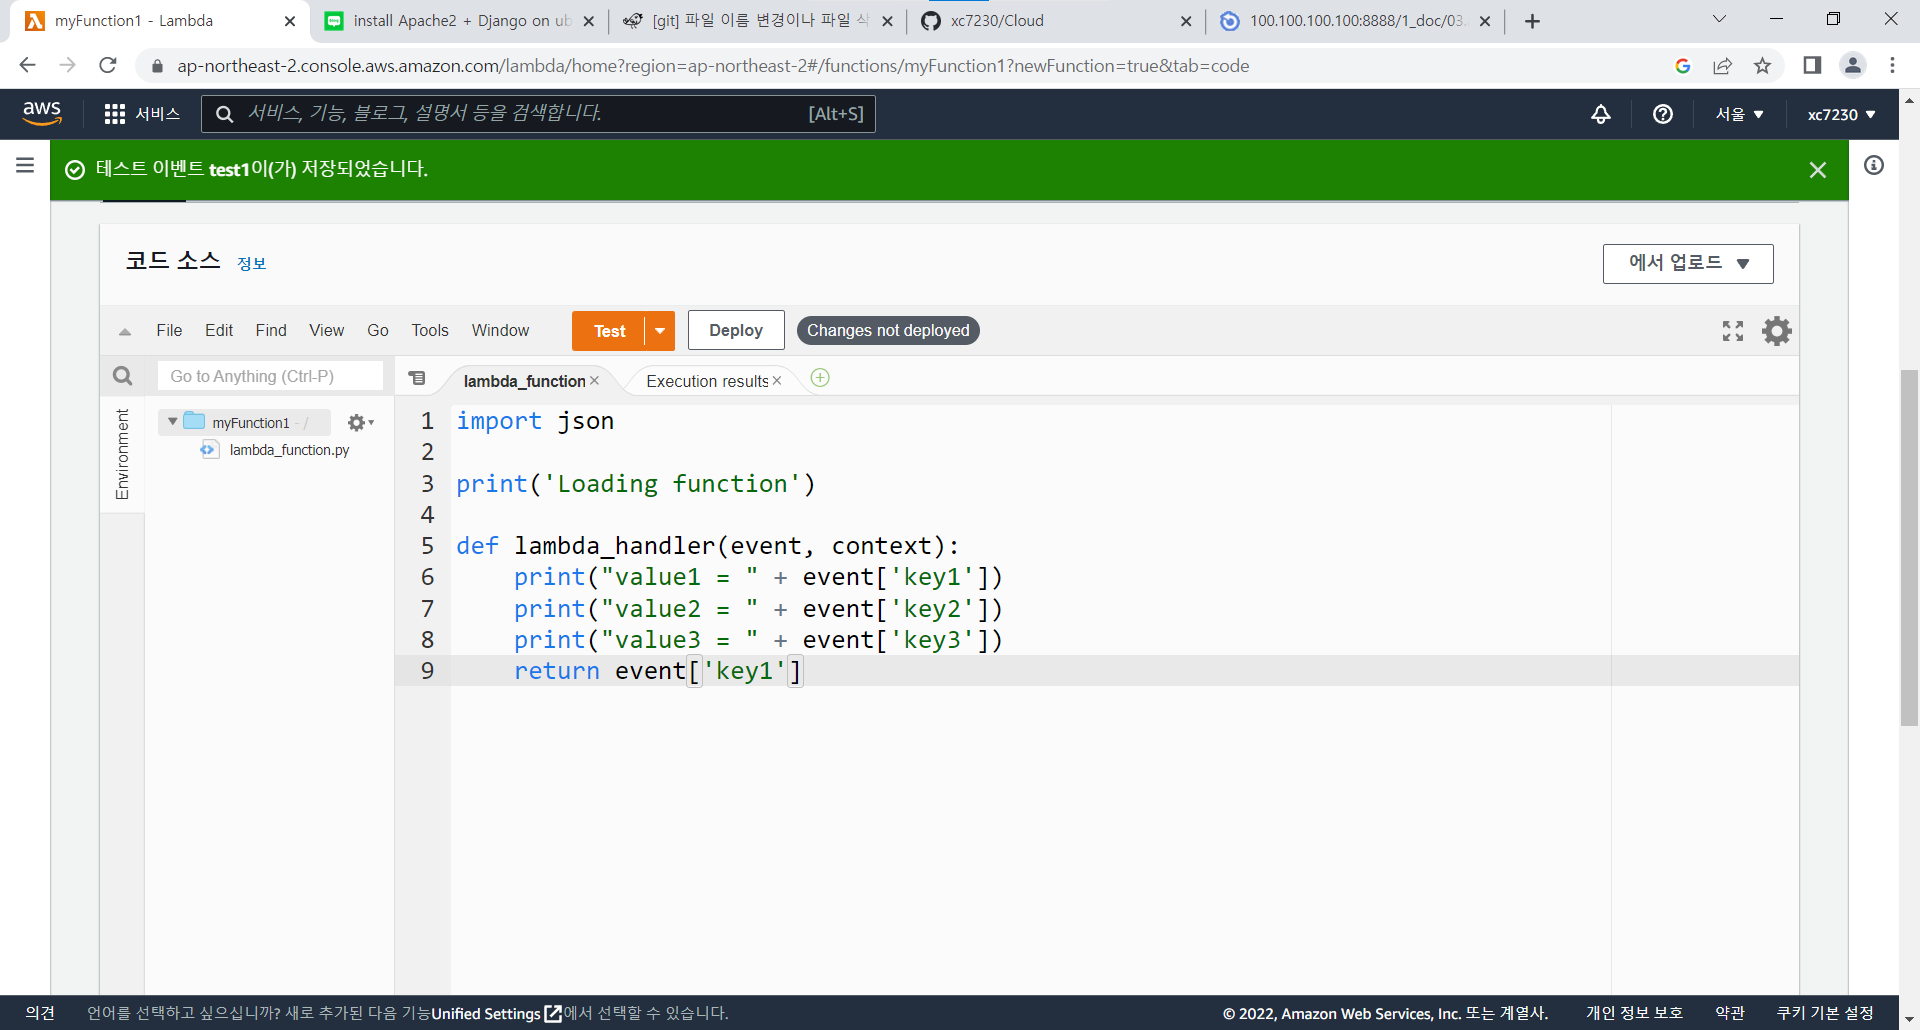Open the Chrome profile avatar

(x=1853, y=65)
